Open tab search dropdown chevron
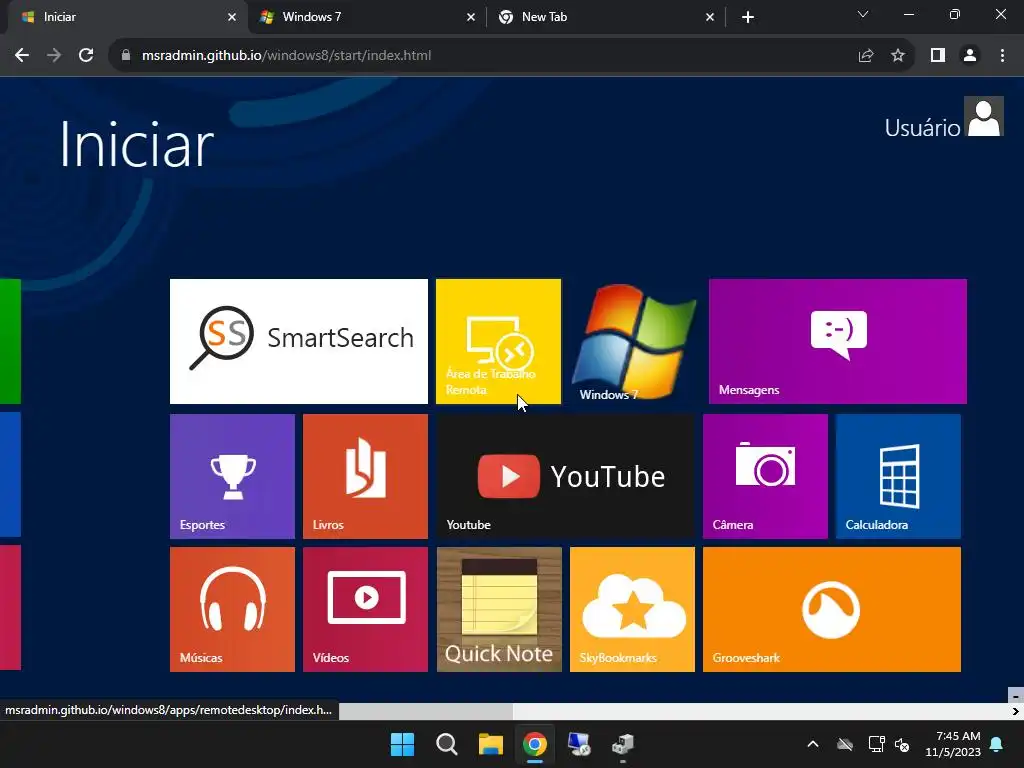The image size is (1024, 768). point(863,14)
